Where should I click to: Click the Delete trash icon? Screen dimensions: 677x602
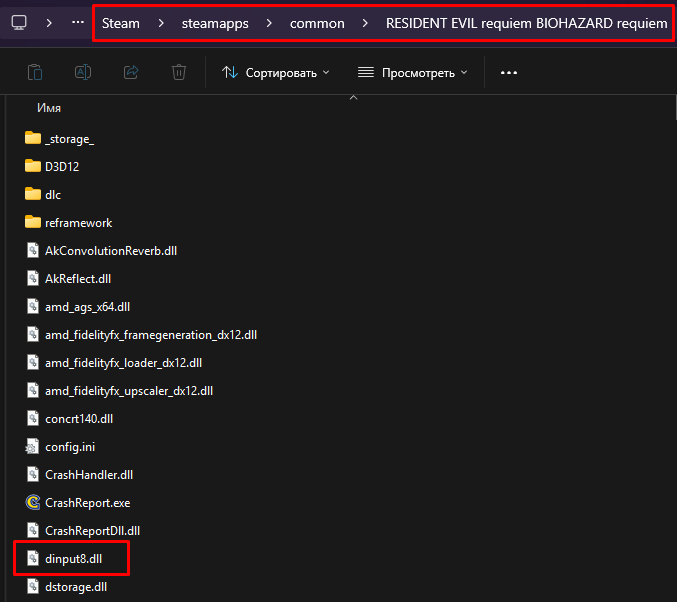[179, 72]
